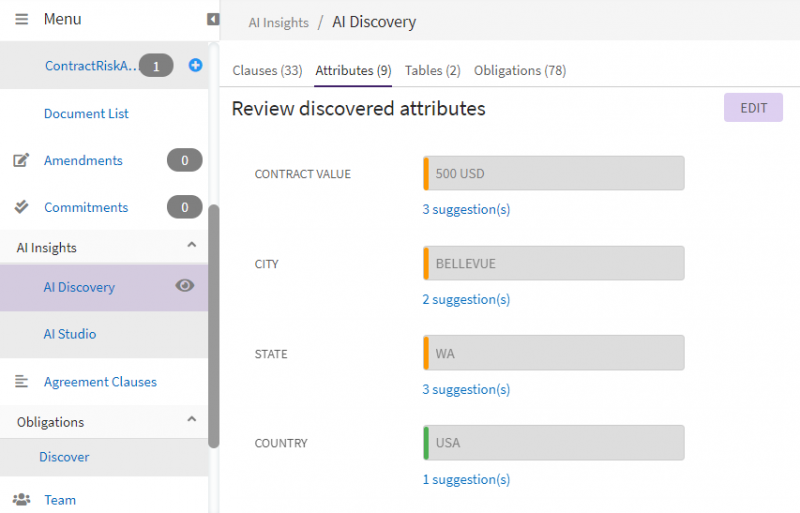Show the 2 suggestions for City
Image resolution: width=800 pixels, height=513 pixels.
(x=466, y=299)
